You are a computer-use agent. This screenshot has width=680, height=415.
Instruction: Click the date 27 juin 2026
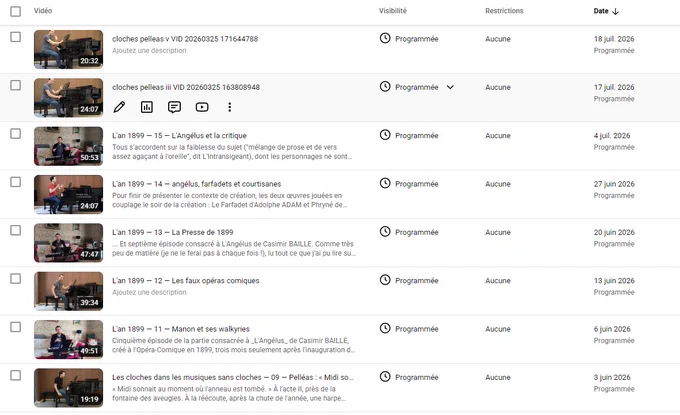tap(614, 184)
